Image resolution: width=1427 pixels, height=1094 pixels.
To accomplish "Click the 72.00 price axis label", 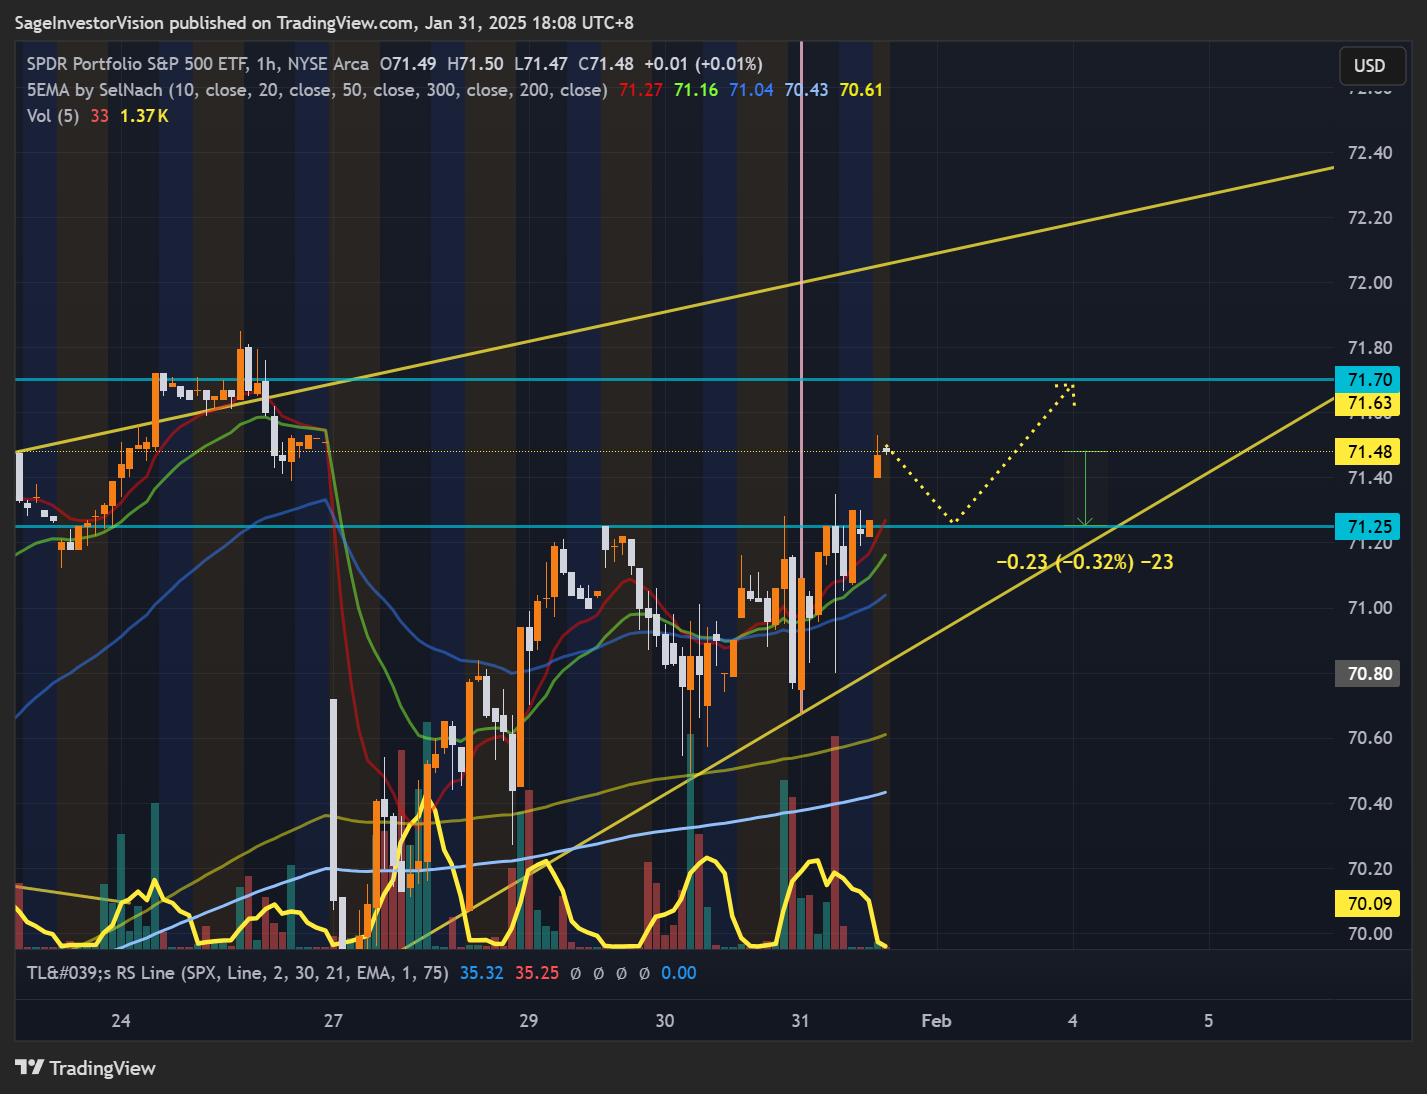I will coord(1370,283).
